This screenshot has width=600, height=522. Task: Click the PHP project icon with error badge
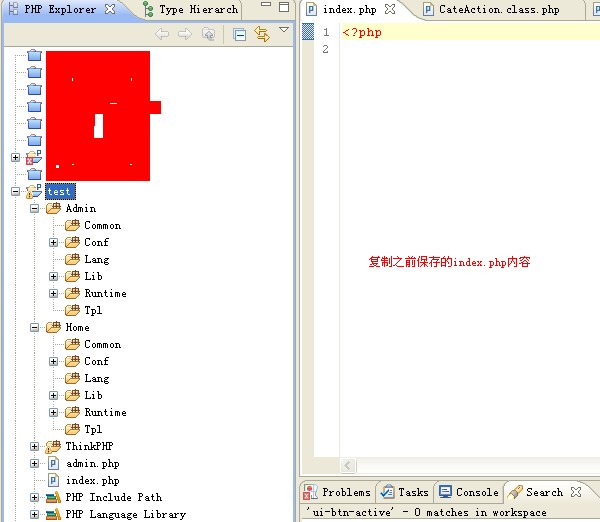click(x=34, y=157)
